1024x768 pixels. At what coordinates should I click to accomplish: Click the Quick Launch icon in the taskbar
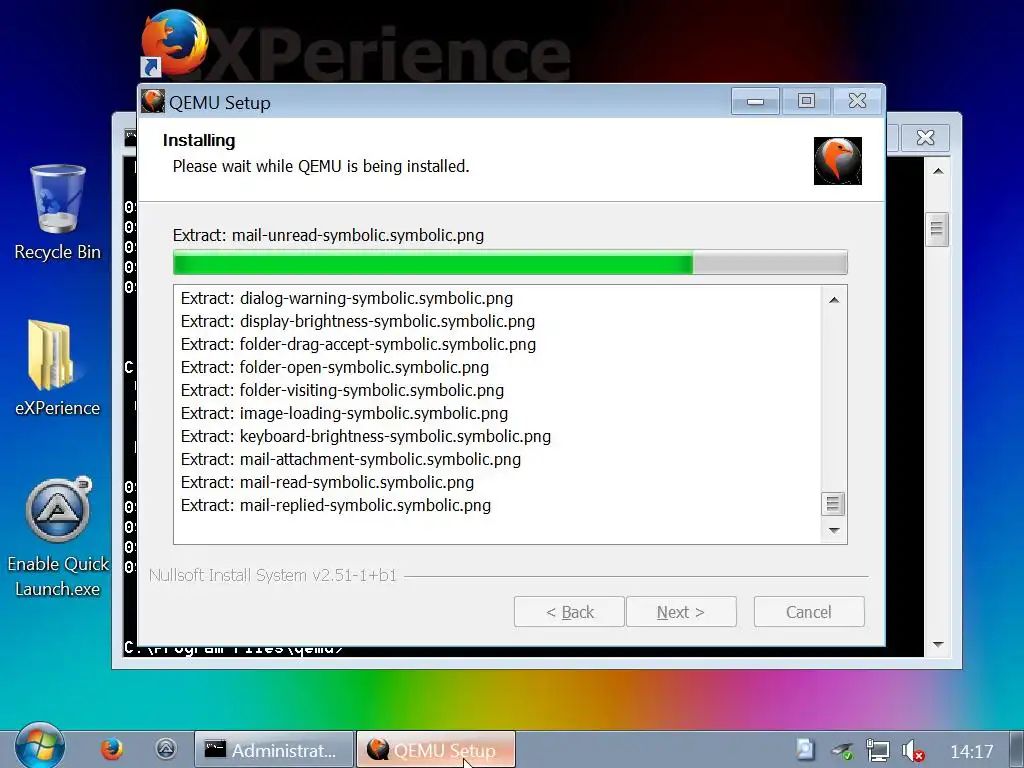[x=166, y=749]
